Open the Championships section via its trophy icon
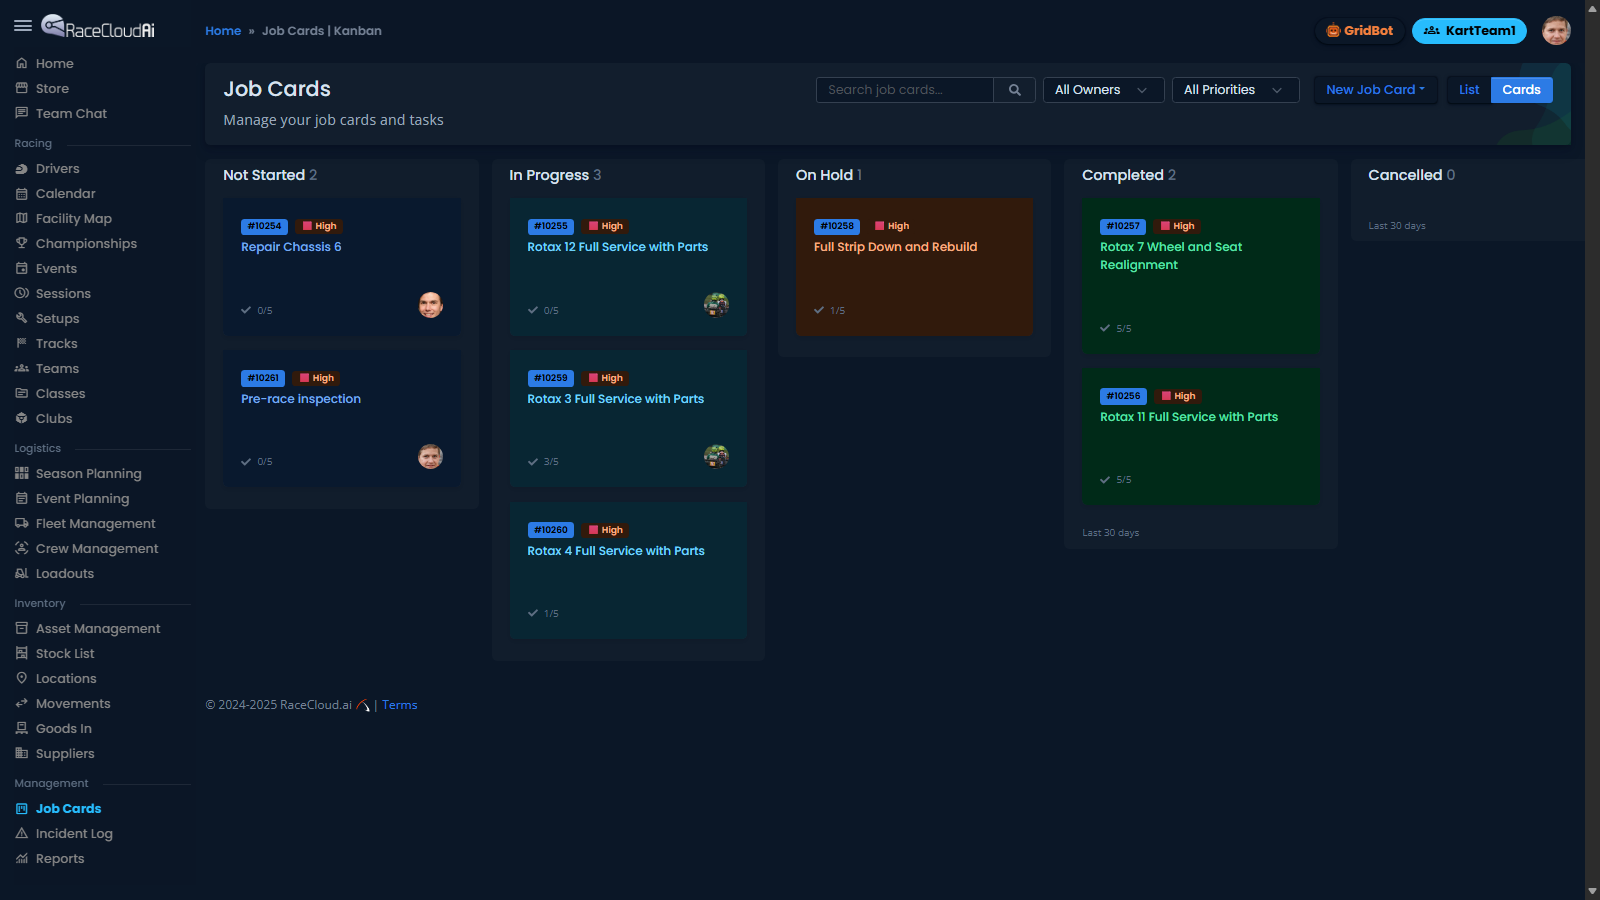The width and height of the screenshot is (1600, 900). [22, 243]
